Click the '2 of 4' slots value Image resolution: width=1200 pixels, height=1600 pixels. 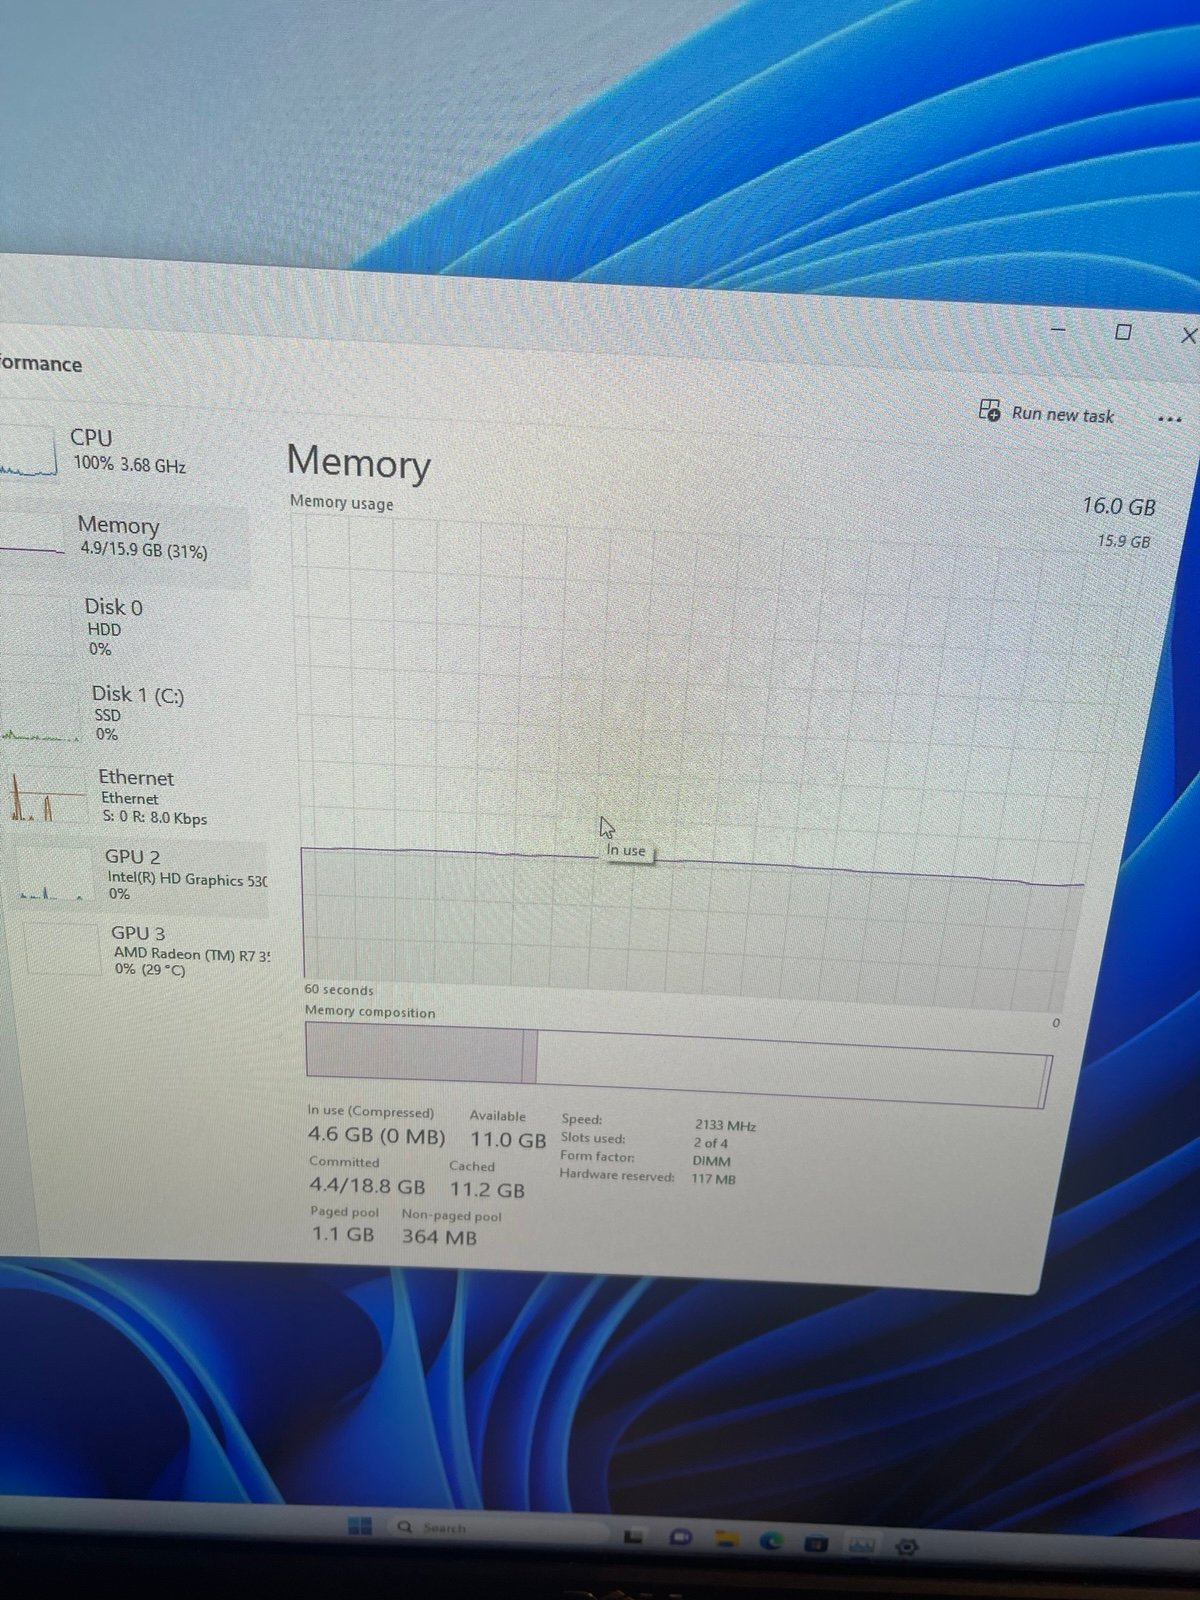point(711,1143)
